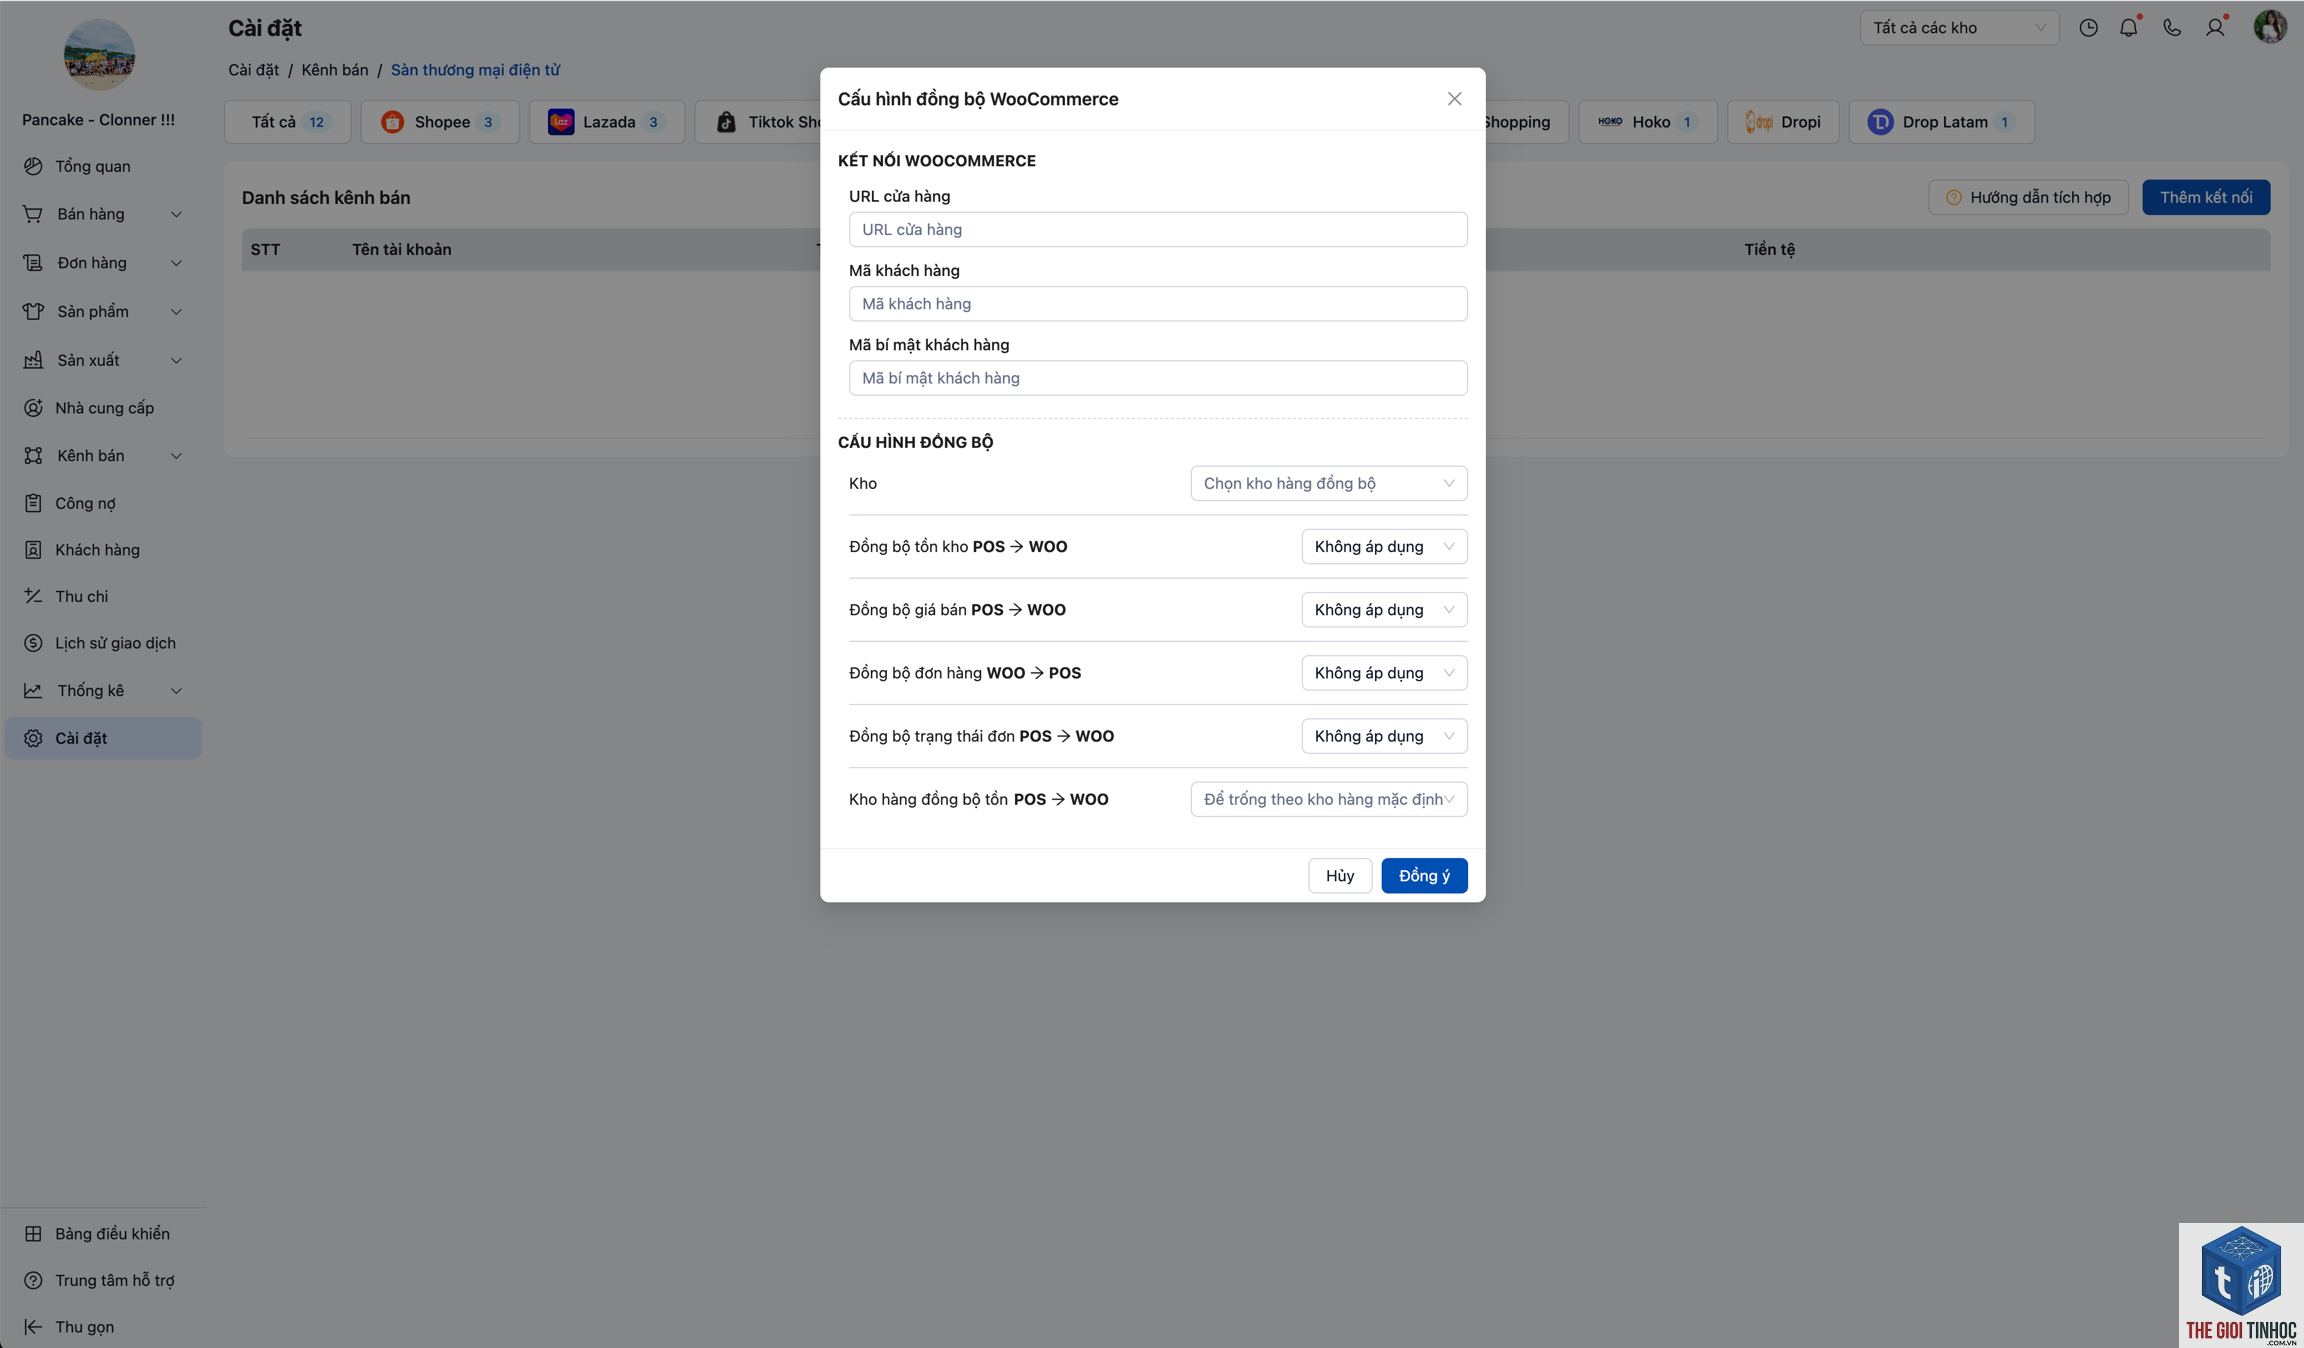Screen dimensions: 2304x1348
Task: Click the Tiền tệ column header
Action: coord(1769,250)
